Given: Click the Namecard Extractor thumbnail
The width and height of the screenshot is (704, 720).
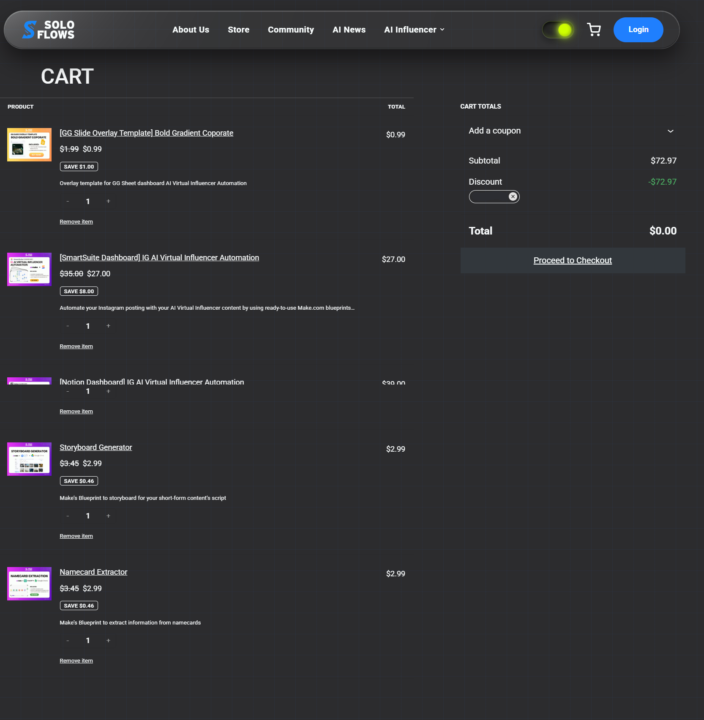Looking at the screenshot, I should pos(29,584).
